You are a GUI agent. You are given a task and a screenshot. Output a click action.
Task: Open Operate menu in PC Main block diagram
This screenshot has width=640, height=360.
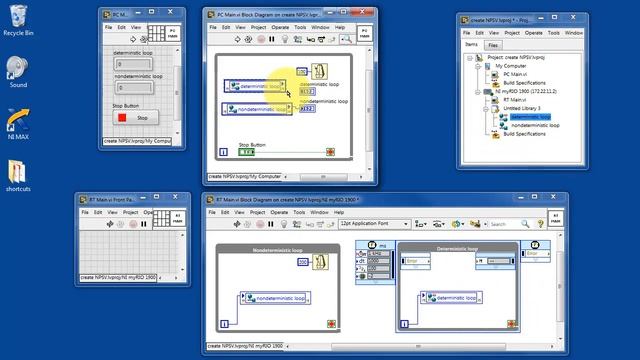(x=280, y=27)
